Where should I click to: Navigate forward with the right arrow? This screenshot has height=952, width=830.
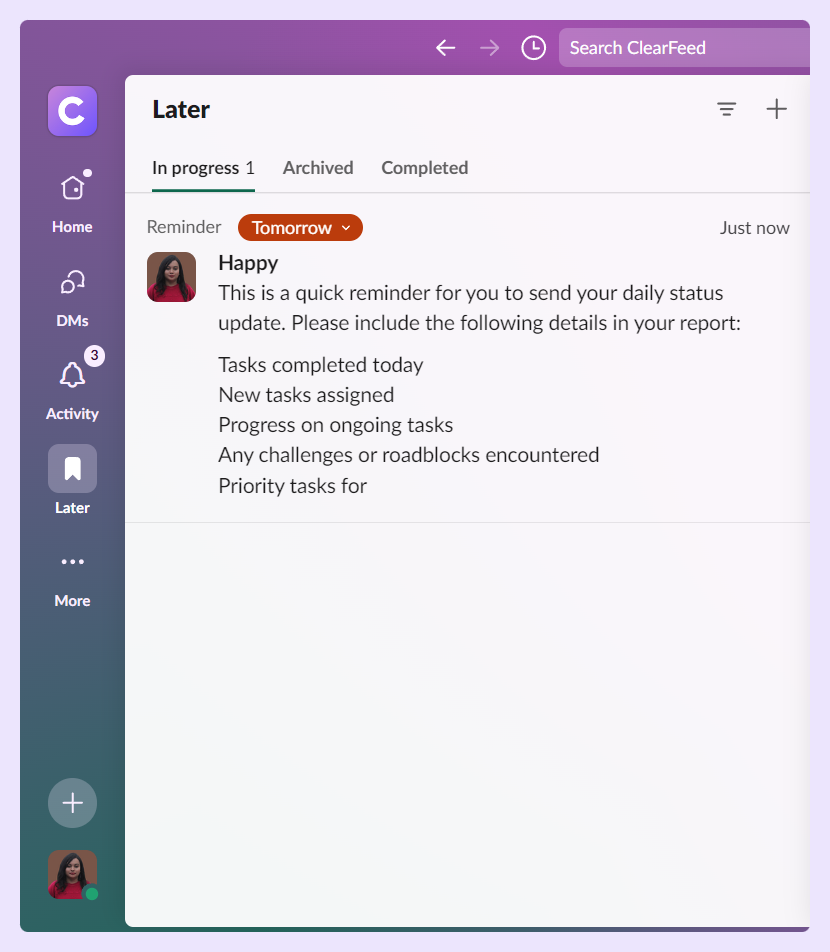(x=489, y=48)
